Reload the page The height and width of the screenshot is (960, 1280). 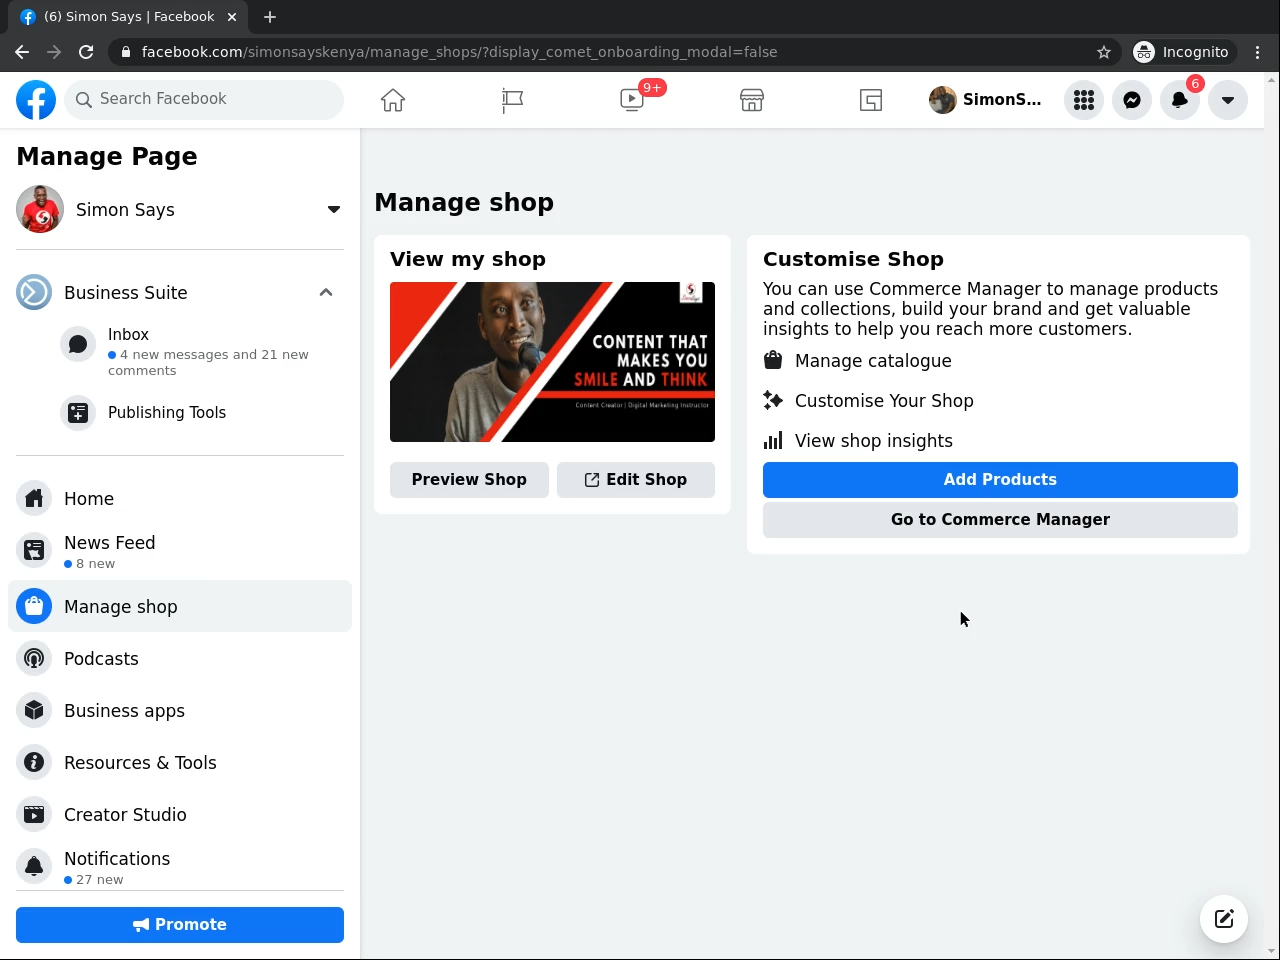pos(86,52)
